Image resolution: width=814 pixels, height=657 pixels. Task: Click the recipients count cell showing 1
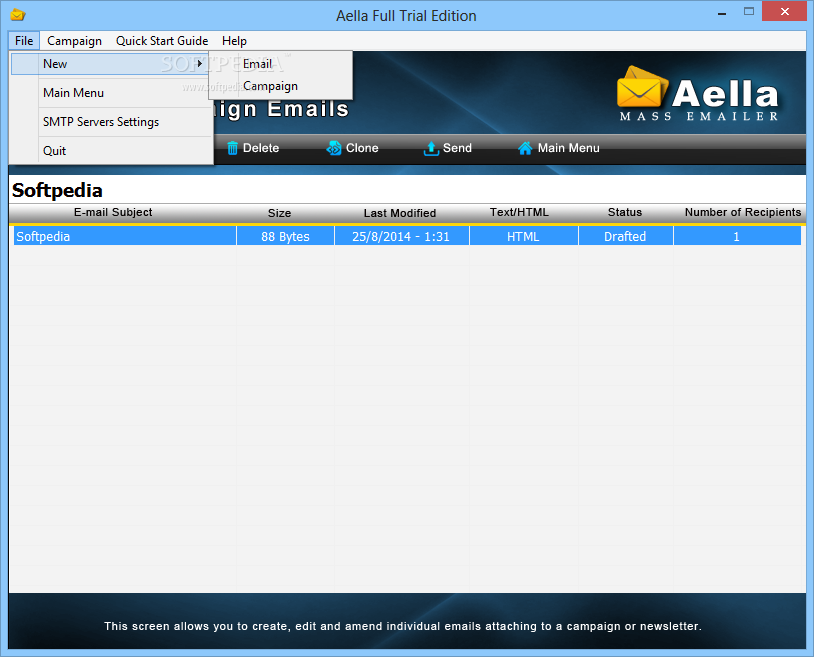[737, 236]
